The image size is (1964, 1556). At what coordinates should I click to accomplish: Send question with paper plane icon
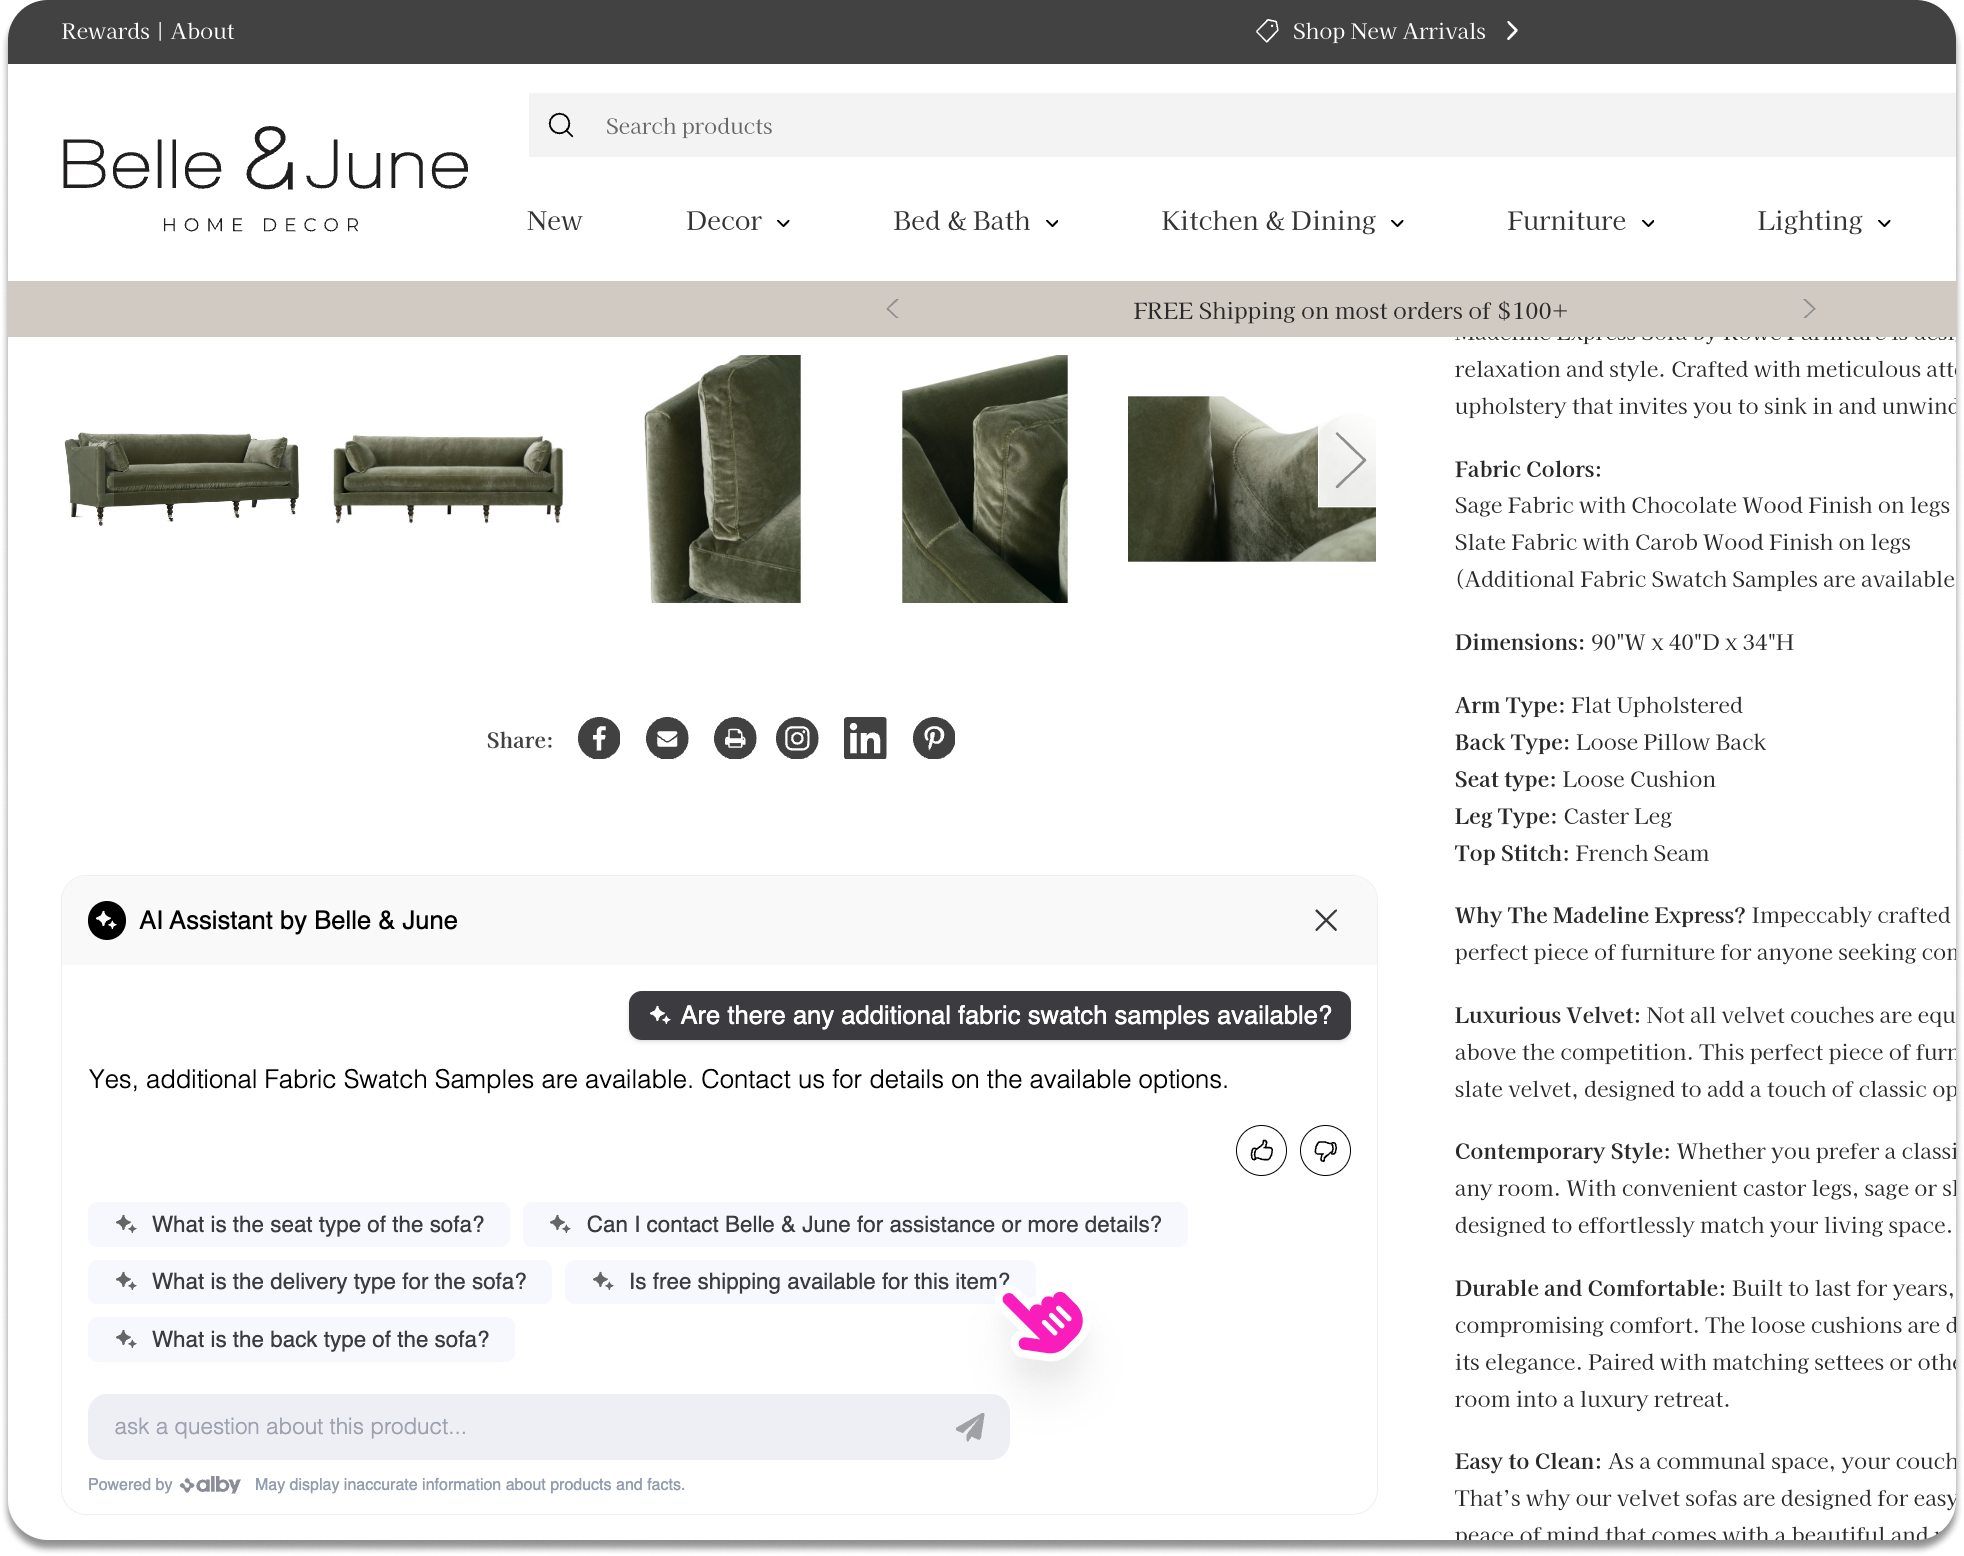[970, 1427]
